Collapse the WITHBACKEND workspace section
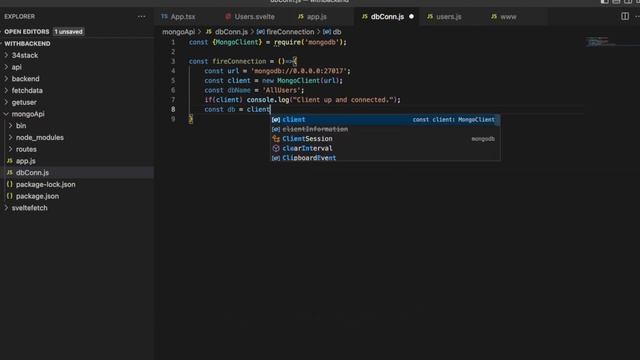This screenshot has height=360, width=640. 27,44
